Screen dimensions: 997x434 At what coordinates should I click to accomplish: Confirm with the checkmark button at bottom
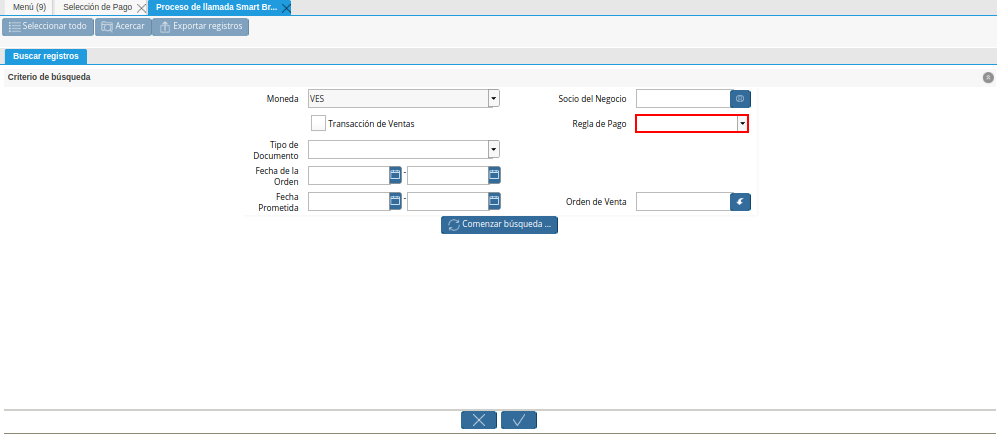tap(519, 420)
